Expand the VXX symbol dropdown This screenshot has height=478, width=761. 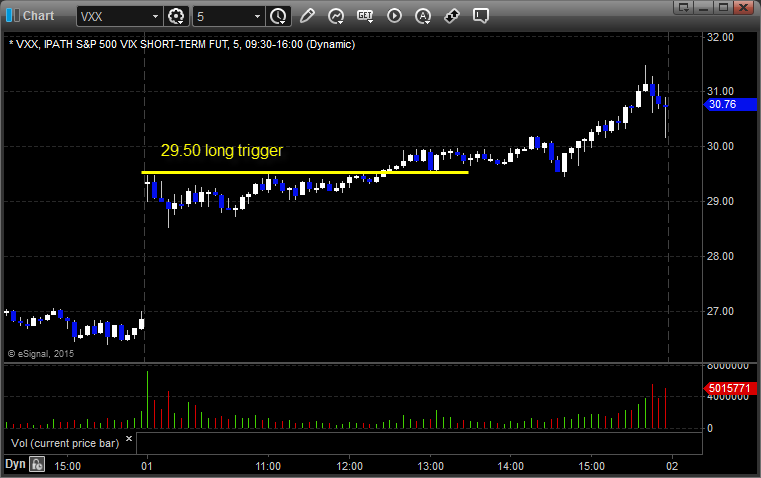(x=155, y=16)
